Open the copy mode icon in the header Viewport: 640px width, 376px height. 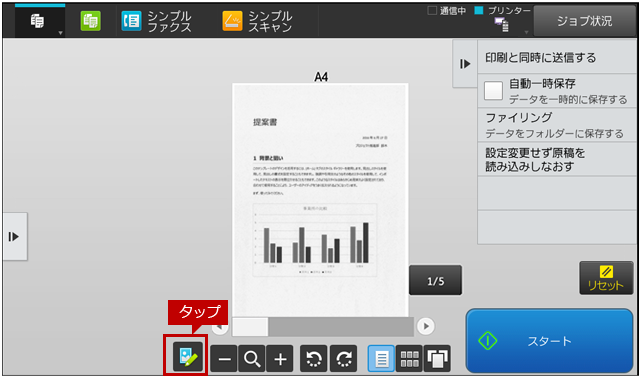point(38,21)
